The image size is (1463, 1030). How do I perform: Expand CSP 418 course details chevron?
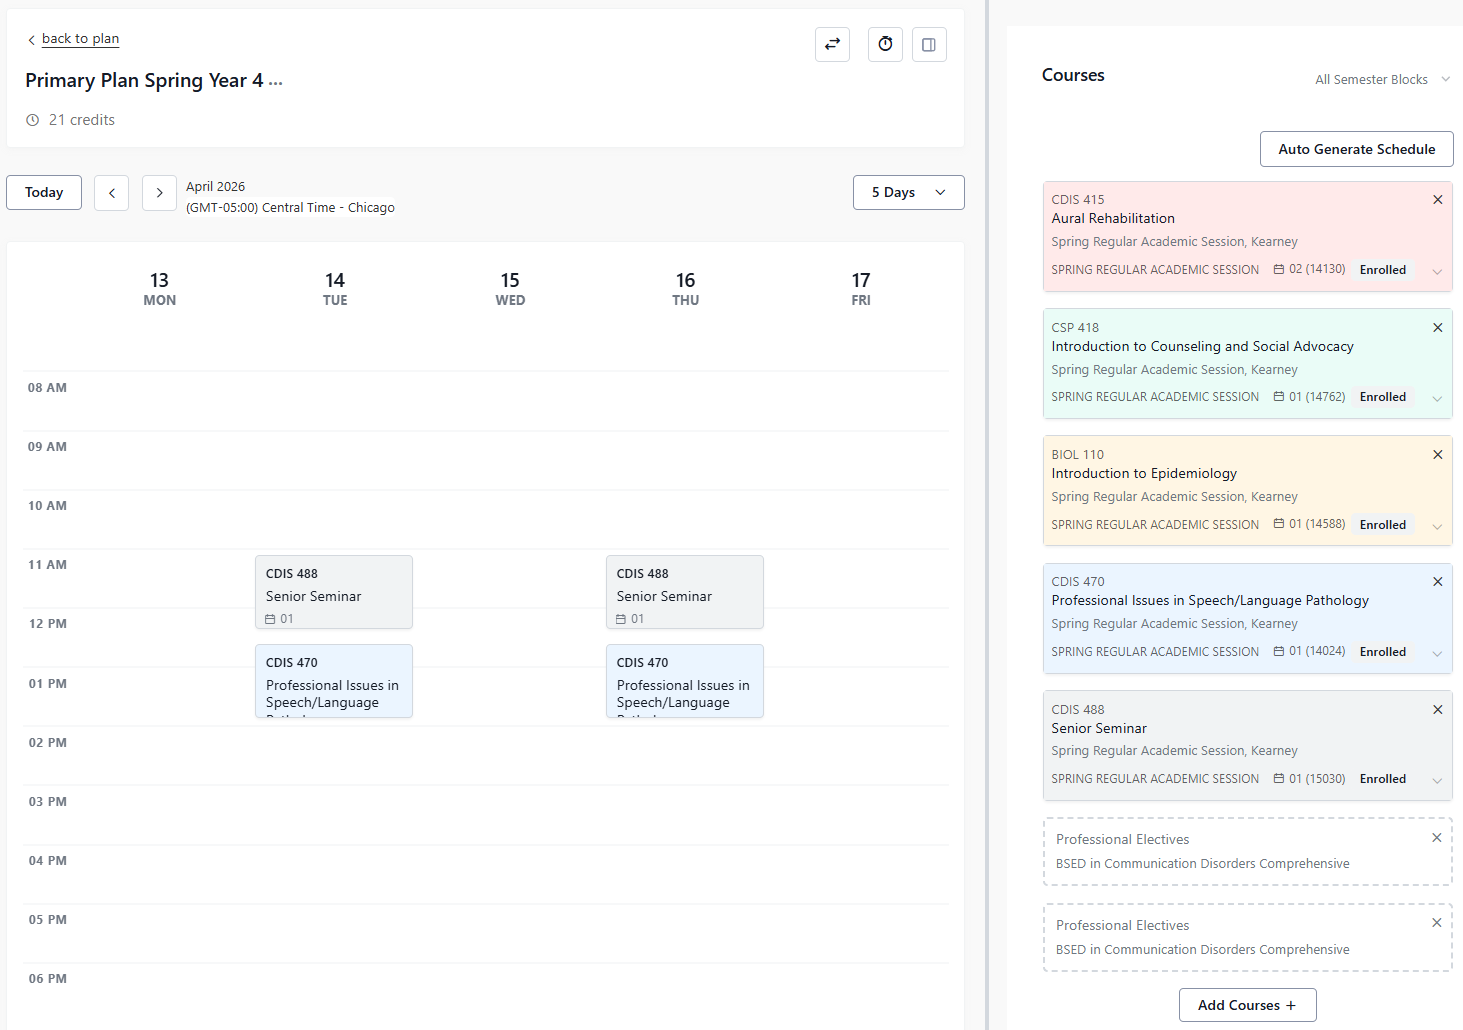pos(1437,399)
